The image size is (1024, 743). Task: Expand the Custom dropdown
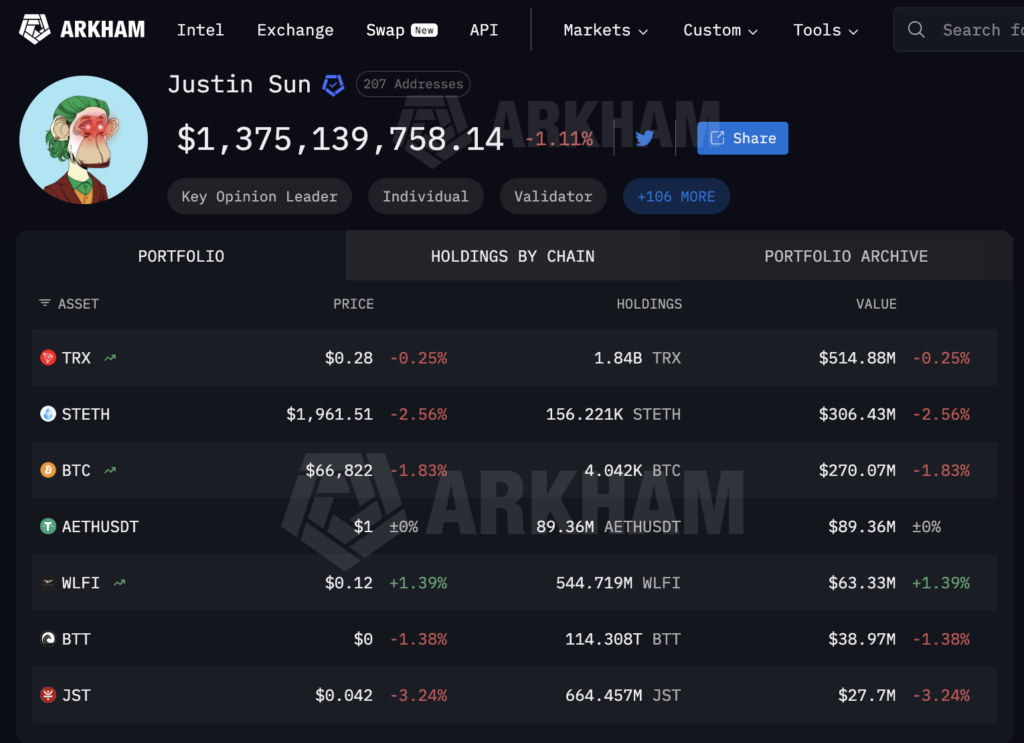[720, 30]
